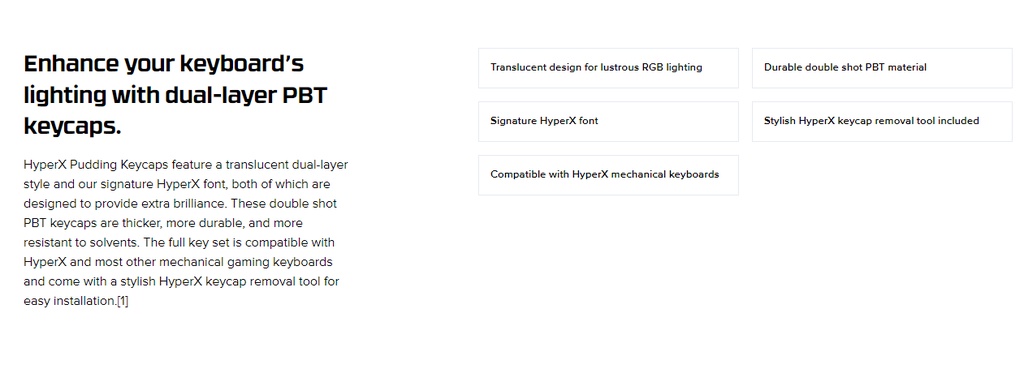This screenshot has height=369, width=1024.
Task: Open the Signature HyperX font feature box
Action: coord(608,121)
